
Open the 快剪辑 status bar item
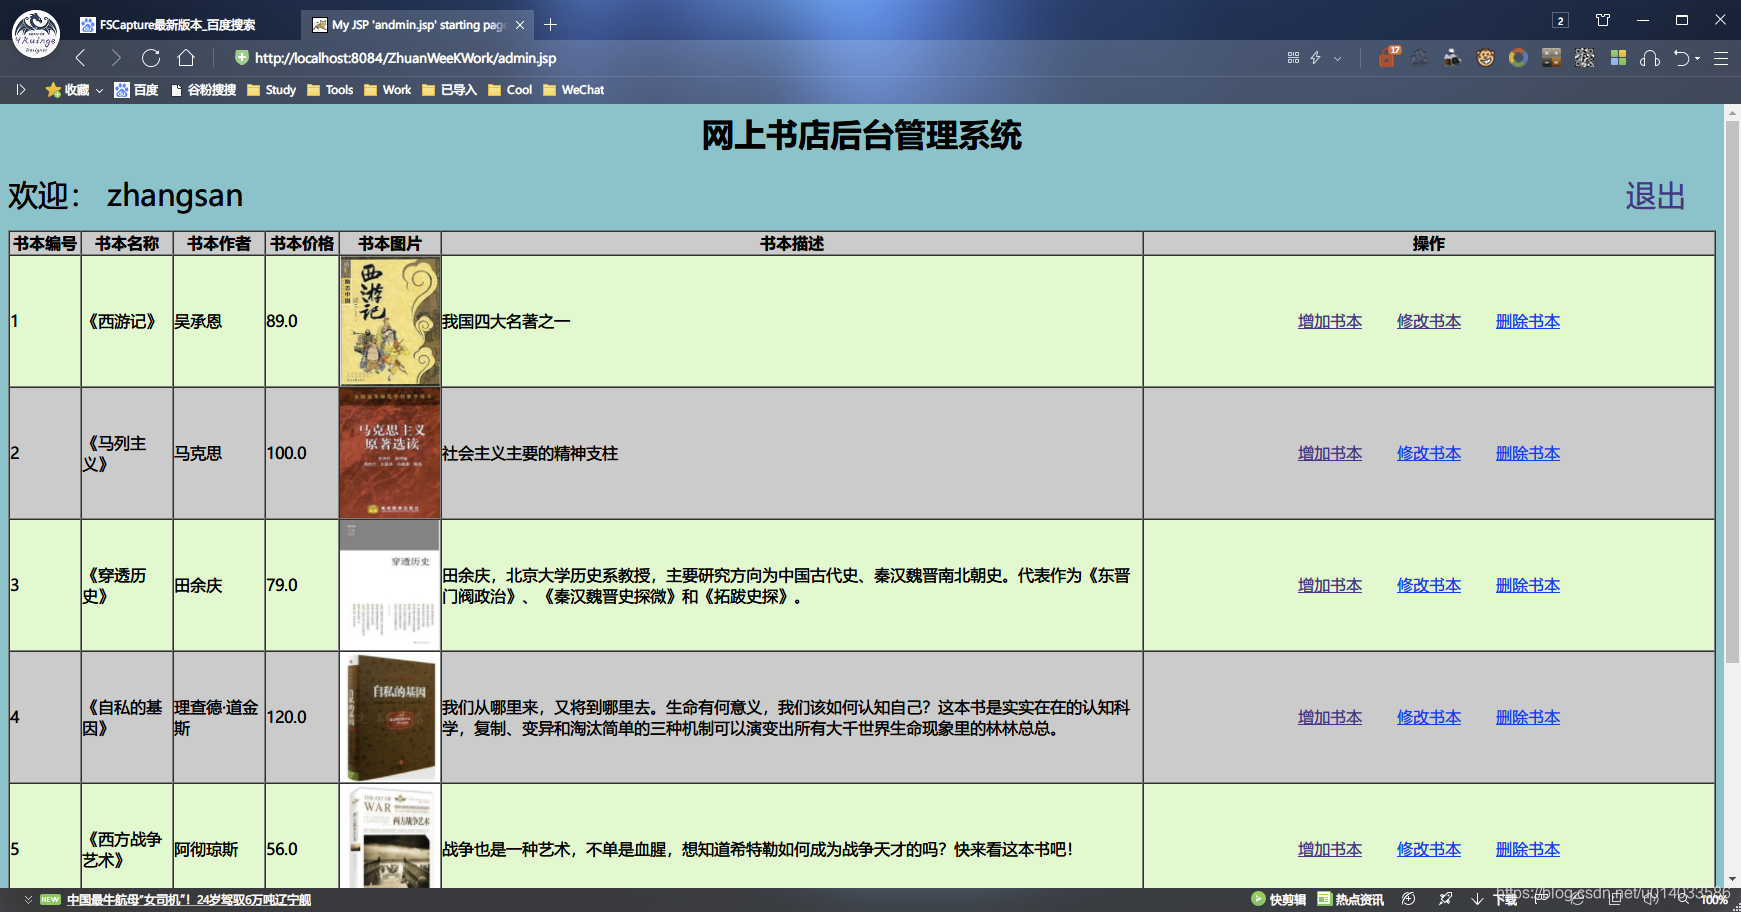point(1279,899)
